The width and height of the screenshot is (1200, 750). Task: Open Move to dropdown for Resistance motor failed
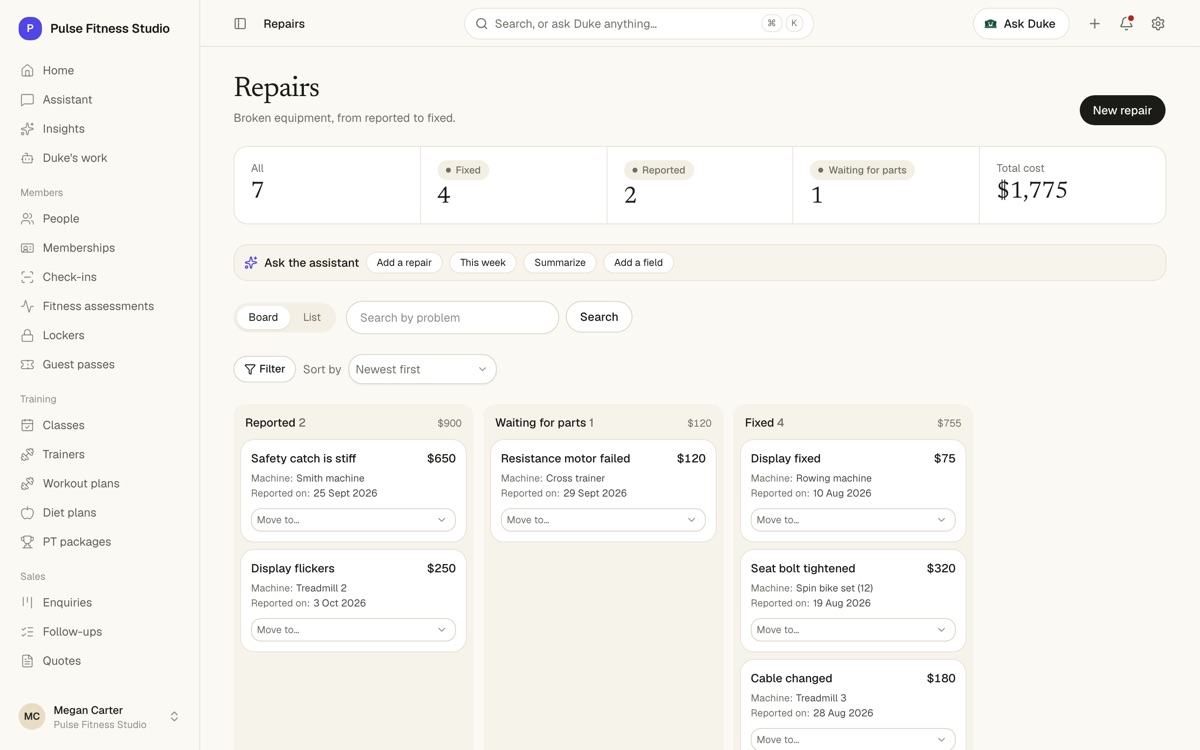click(603, 520)
